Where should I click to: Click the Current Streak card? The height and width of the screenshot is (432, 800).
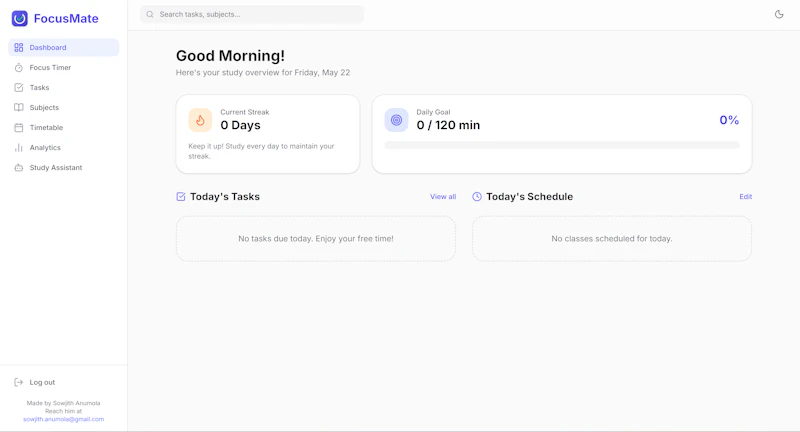(x=268, y=134)
